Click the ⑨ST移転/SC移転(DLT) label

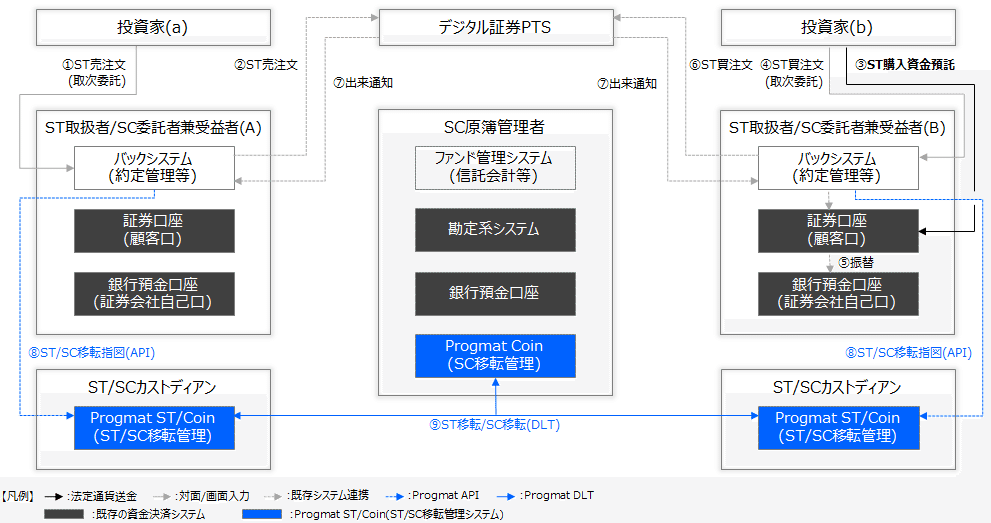point(495,424)
